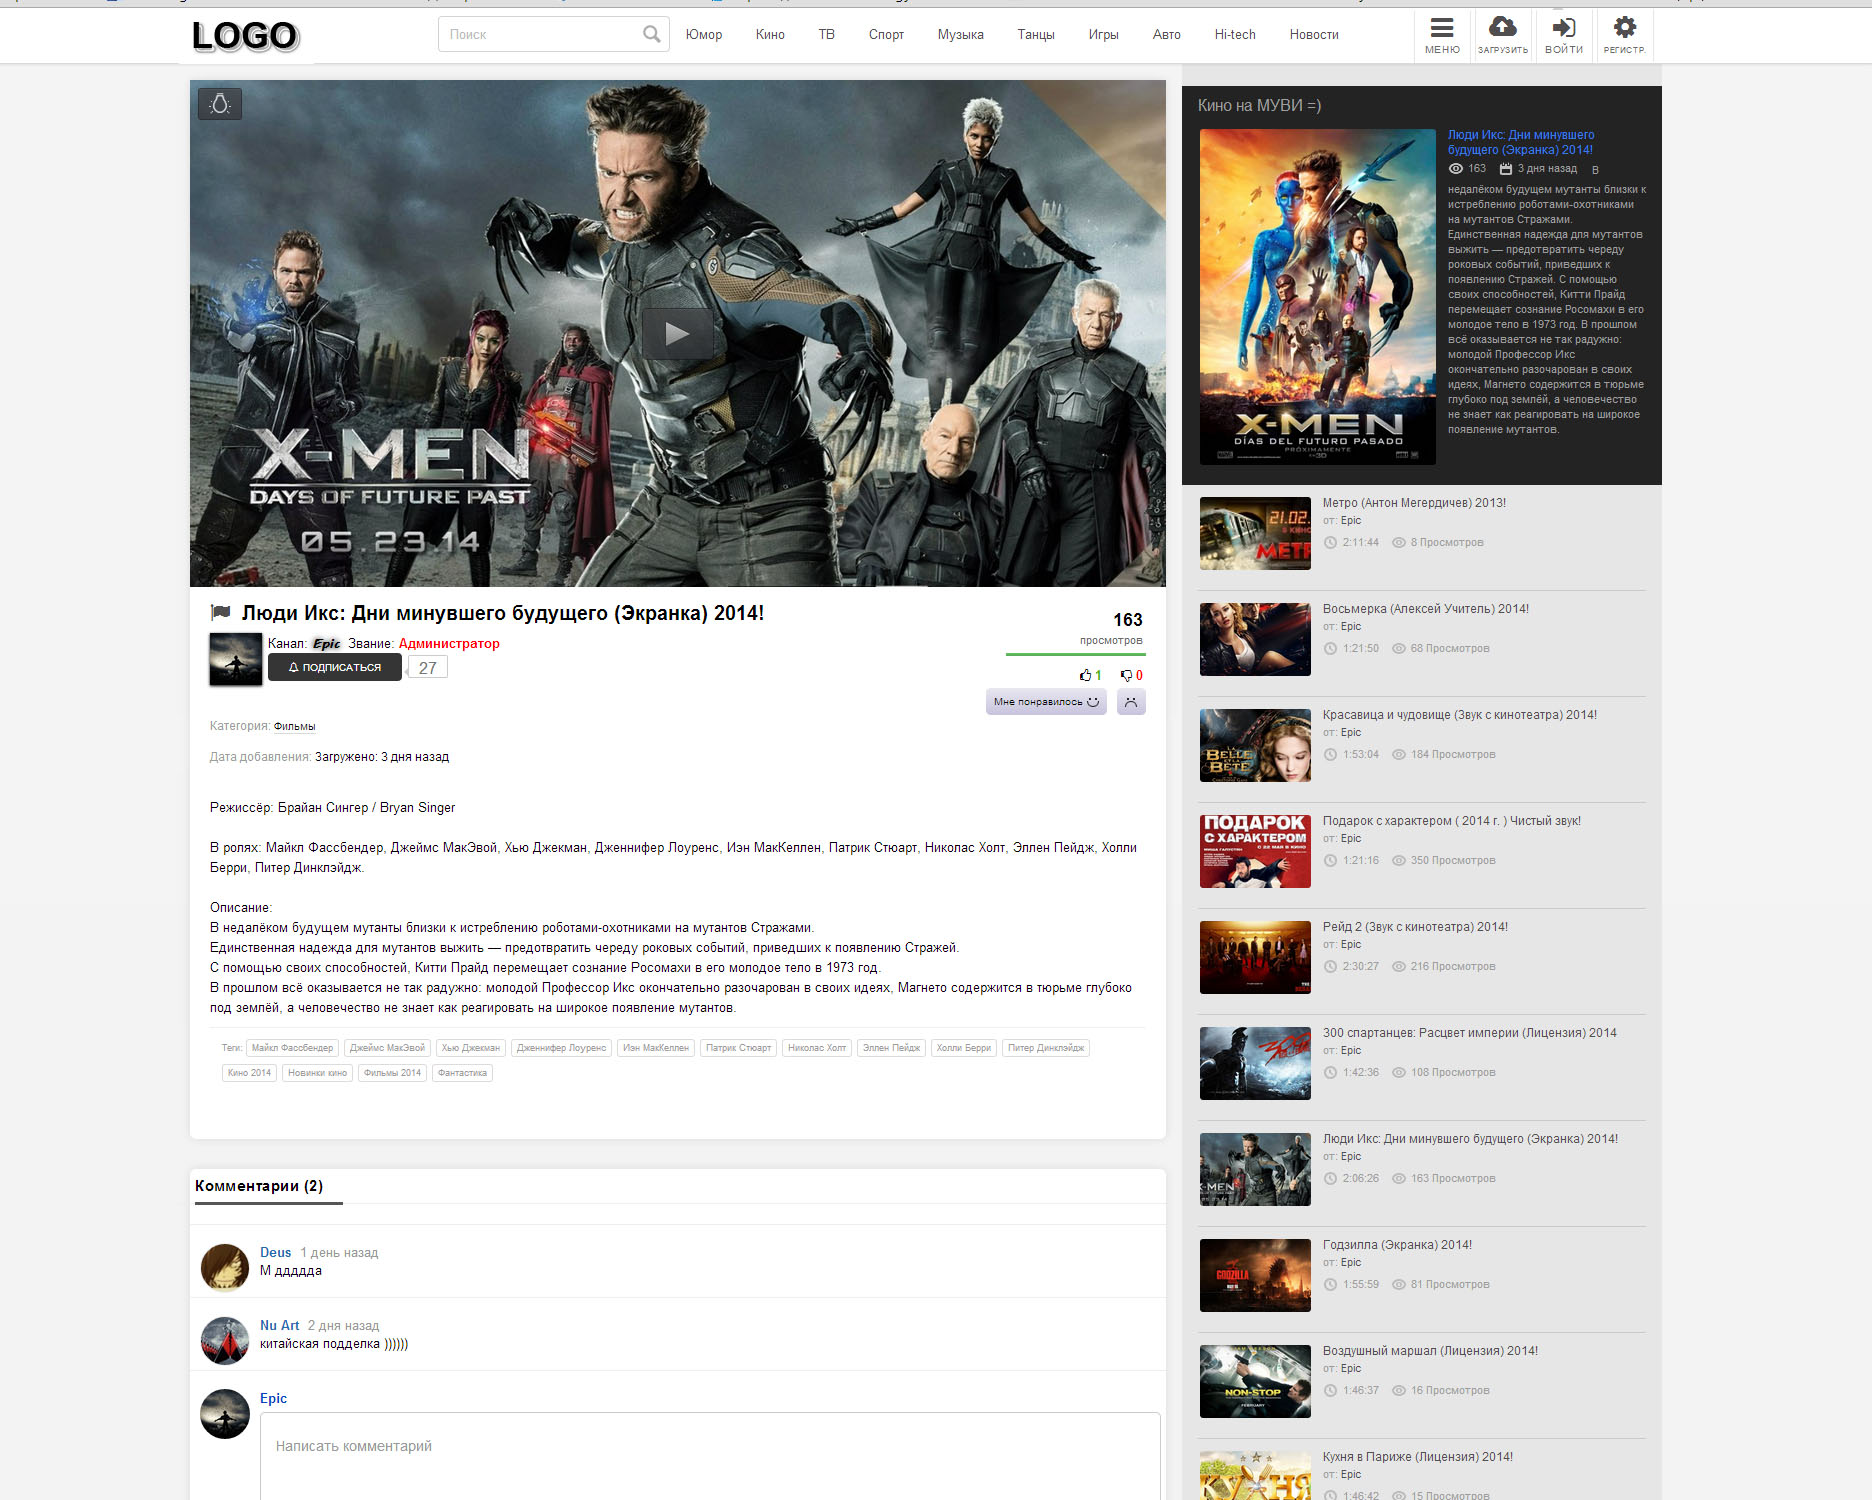Image resolution: width=1872 pixels, height=1500 pixels.
Task: Open the Красавица и чудовище thumbnail
Action: pos(1255,746)
